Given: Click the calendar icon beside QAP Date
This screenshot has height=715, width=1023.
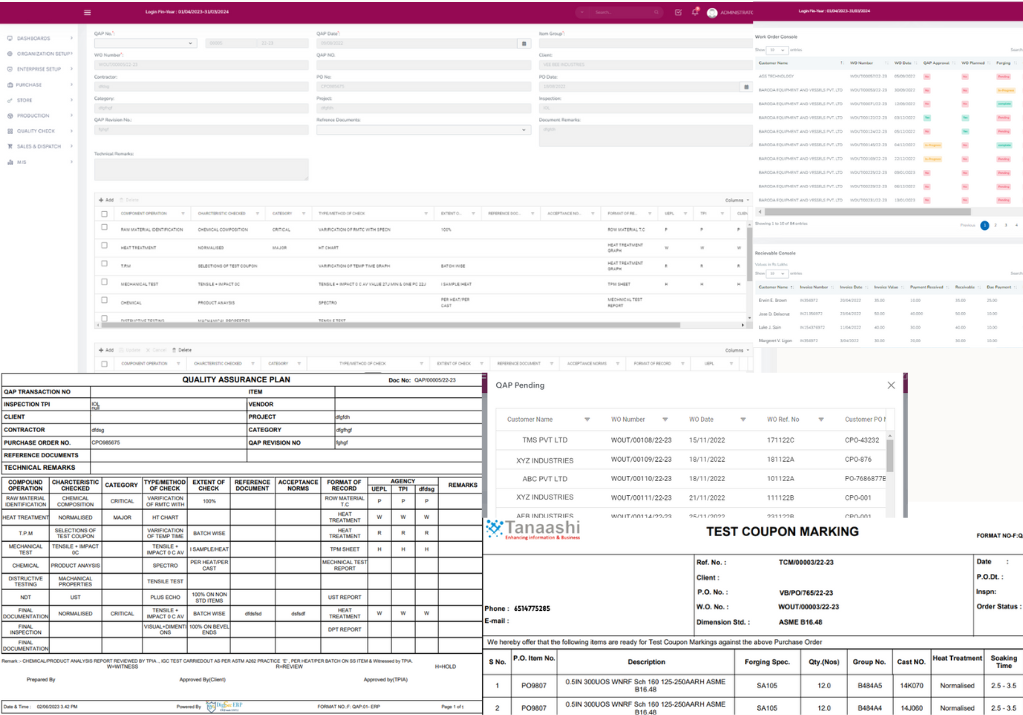Looking at the screenshot, I should point(523,43).
